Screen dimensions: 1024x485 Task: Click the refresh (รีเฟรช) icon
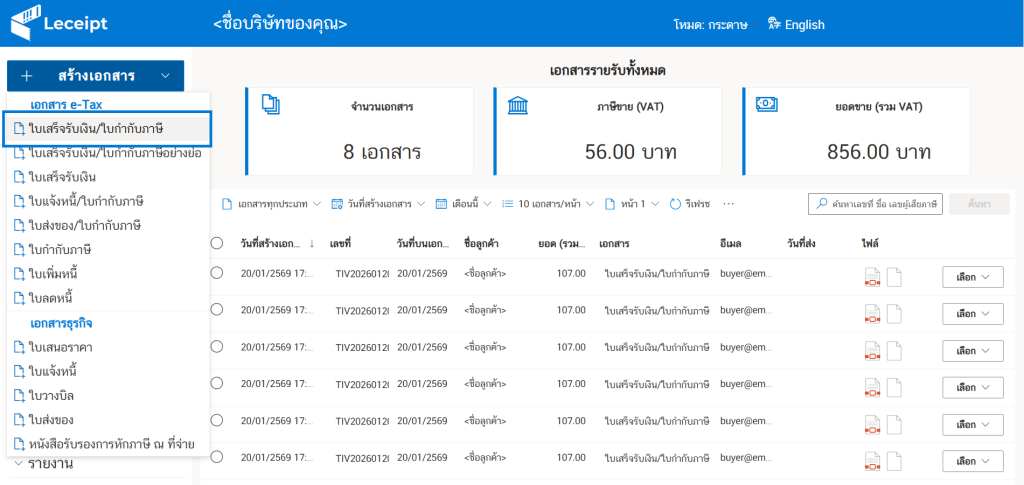tap(675, 204)
